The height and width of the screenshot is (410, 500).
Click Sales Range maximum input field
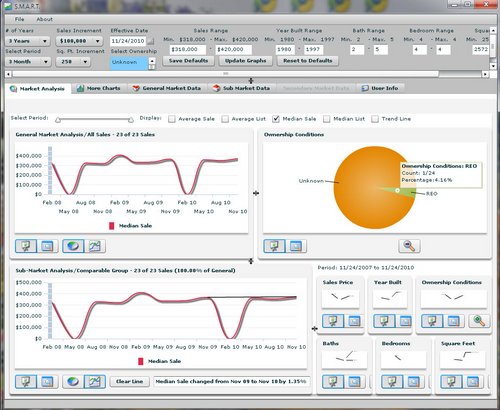[234, 49]
